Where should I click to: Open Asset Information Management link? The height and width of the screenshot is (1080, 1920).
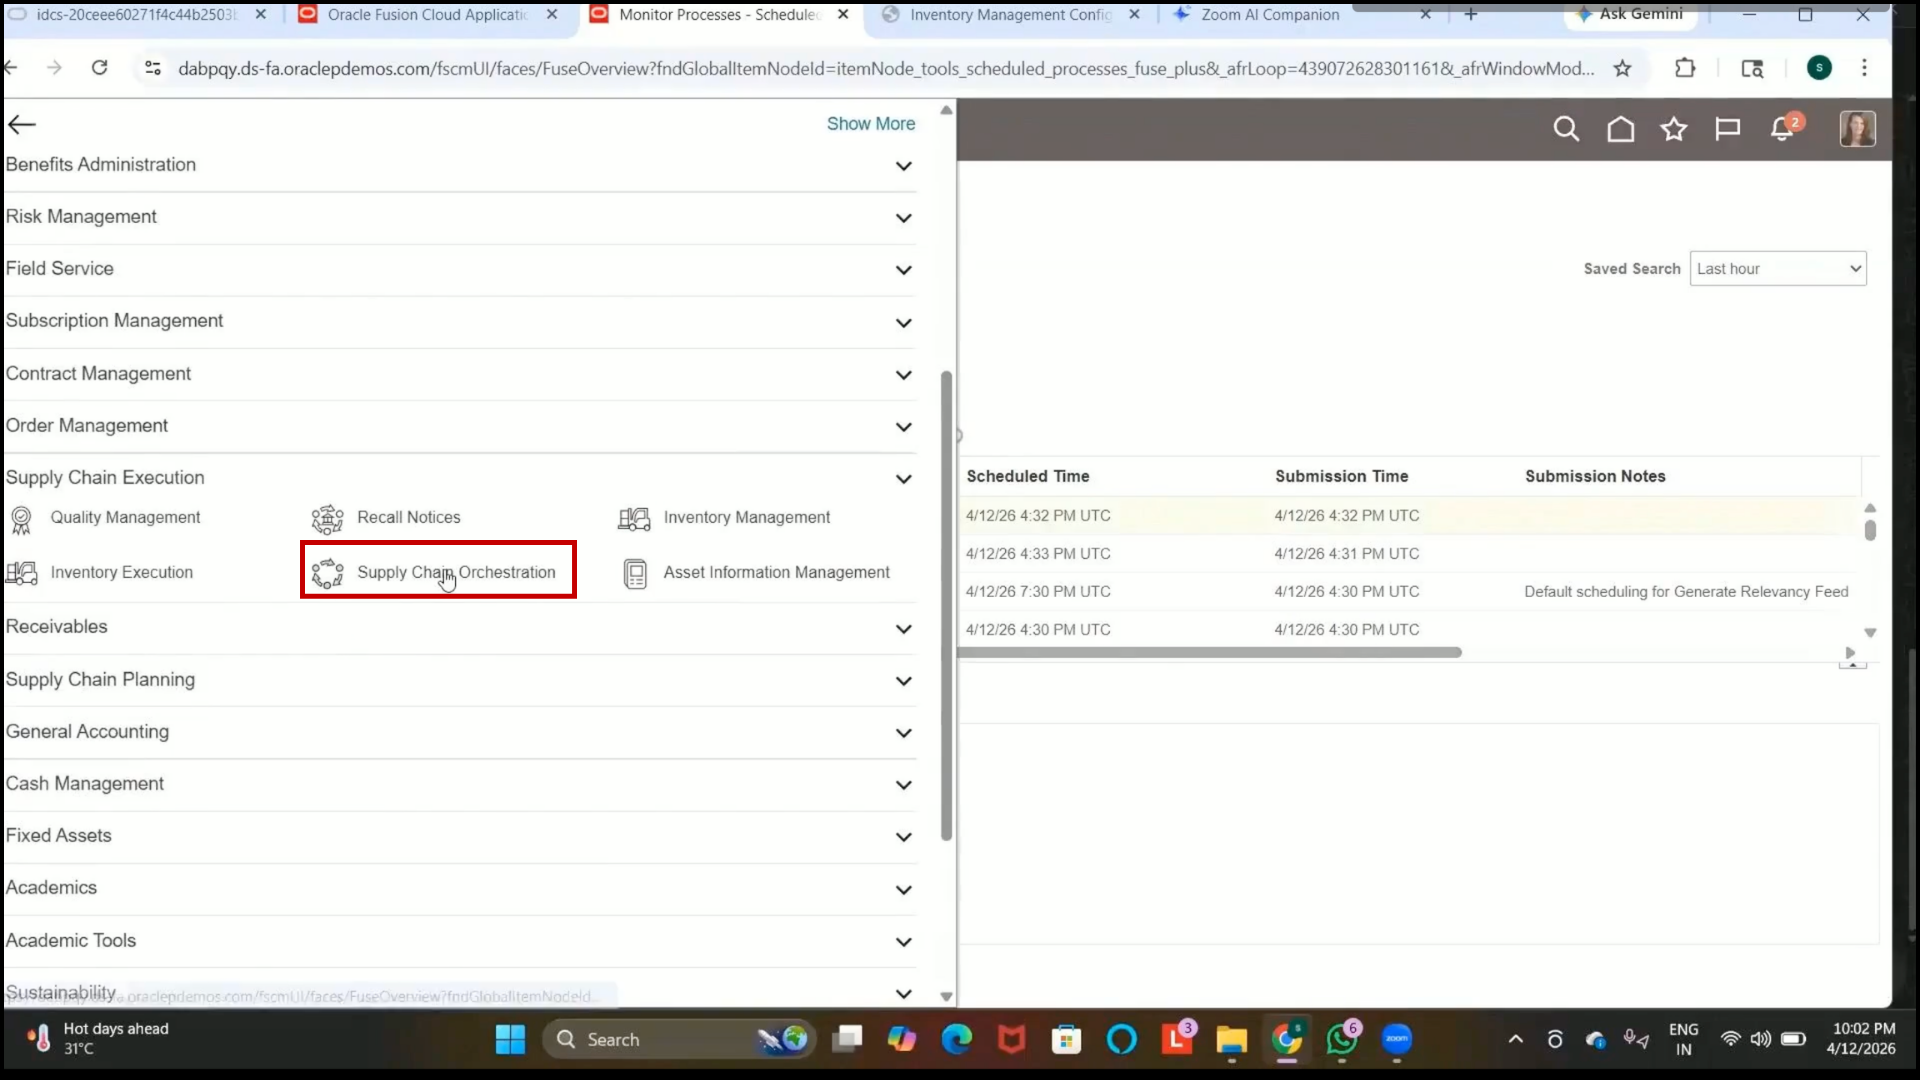(776, 572)
